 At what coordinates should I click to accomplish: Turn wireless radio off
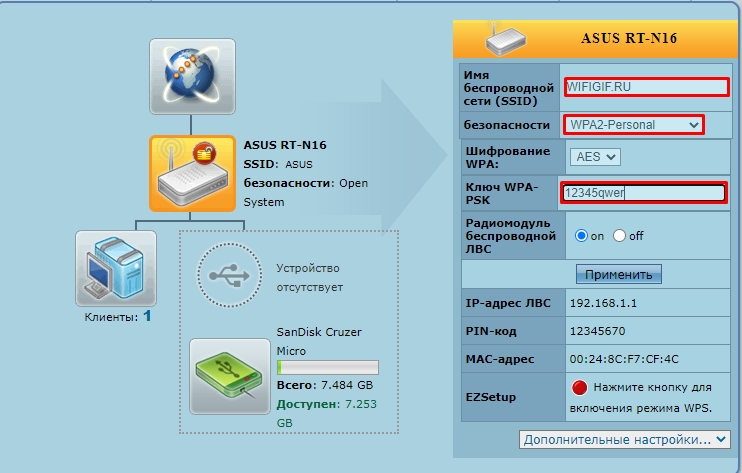click(619, 236)
